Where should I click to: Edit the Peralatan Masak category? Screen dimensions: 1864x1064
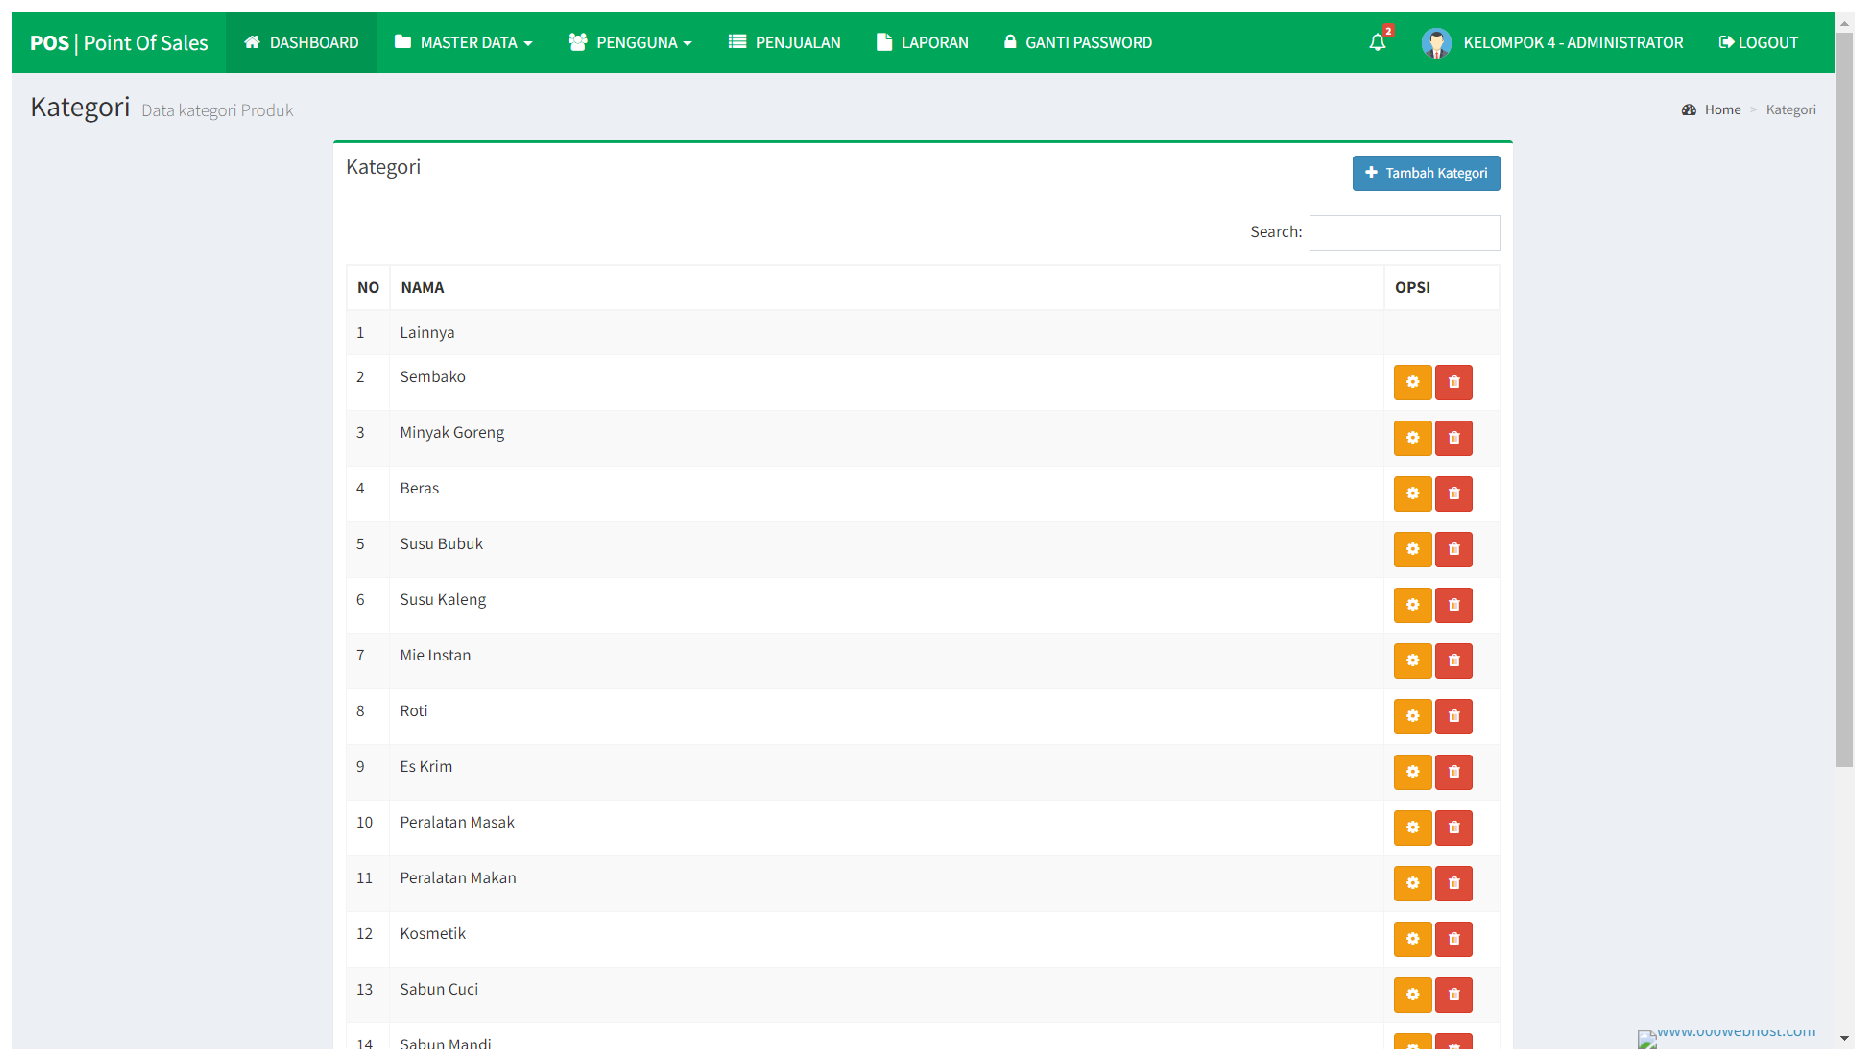[x=1412, y=827]
